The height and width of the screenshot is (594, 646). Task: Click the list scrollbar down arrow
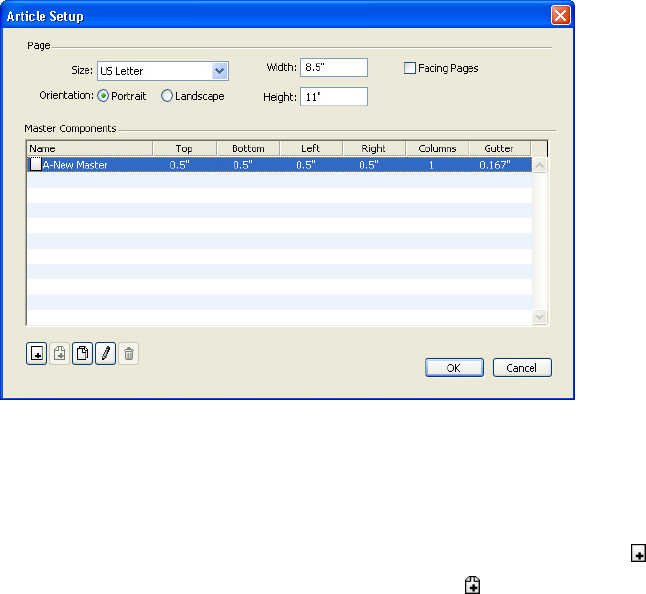540,317
